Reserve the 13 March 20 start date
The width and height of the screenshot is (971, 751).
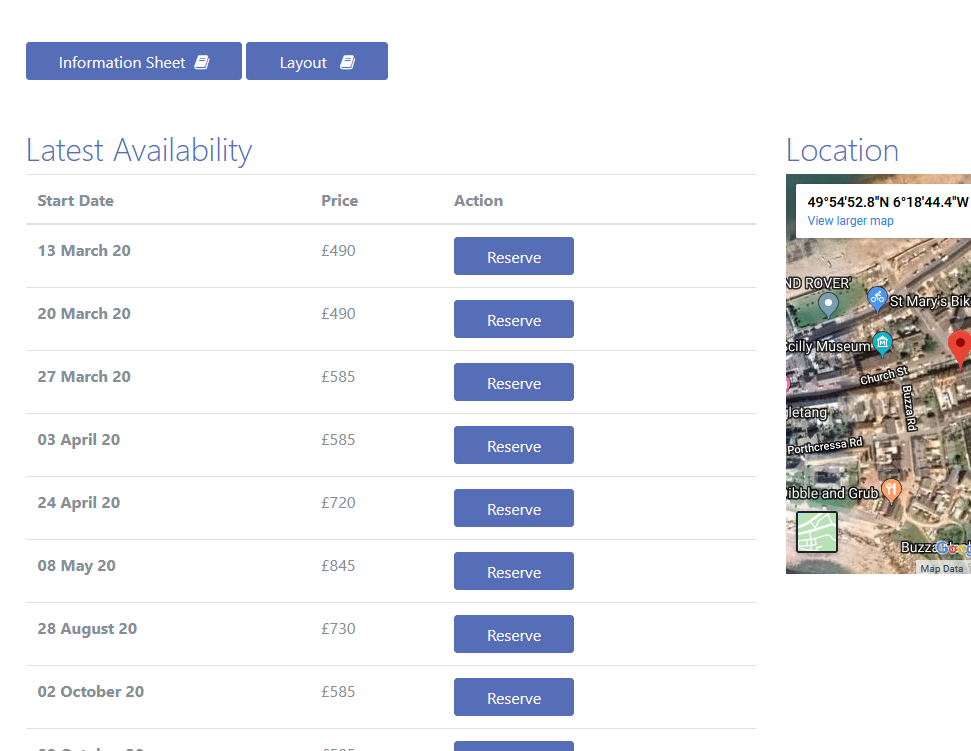coord(513,257)
